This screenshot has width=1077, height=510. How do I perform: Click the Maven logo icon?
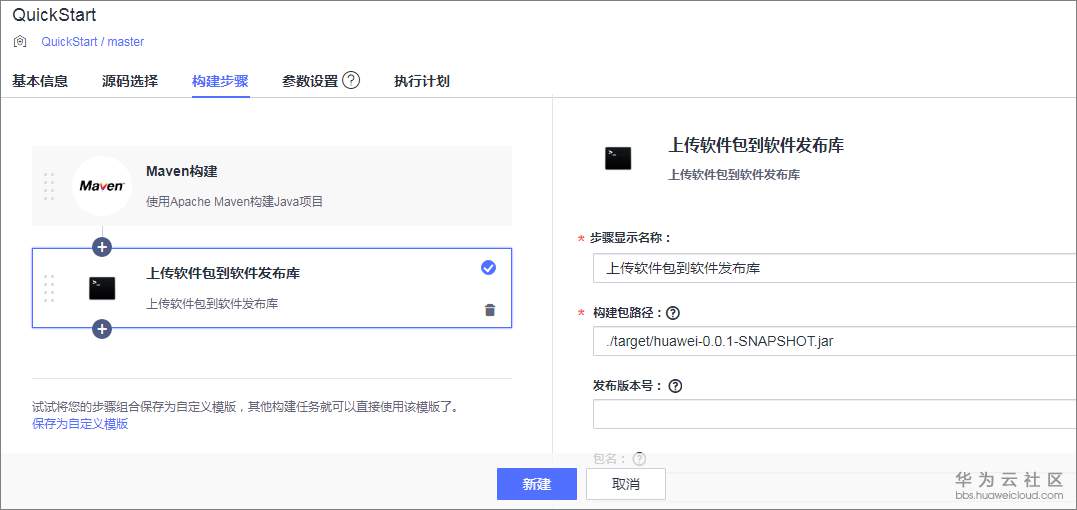(102, 186)
